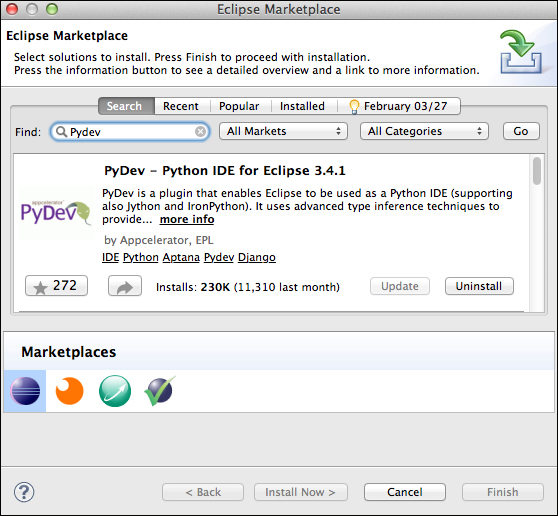This screenshot has height=516, width=558.
Task: Open the All Markets dropdown
Action: [x=283, y=131]
